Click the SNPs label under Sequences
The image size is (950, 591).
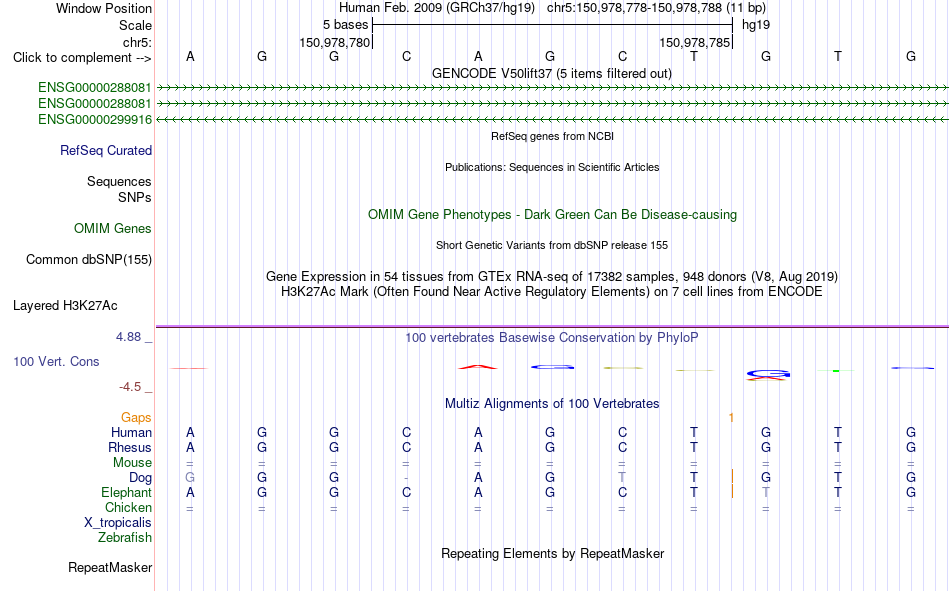(x=135, y=198)
